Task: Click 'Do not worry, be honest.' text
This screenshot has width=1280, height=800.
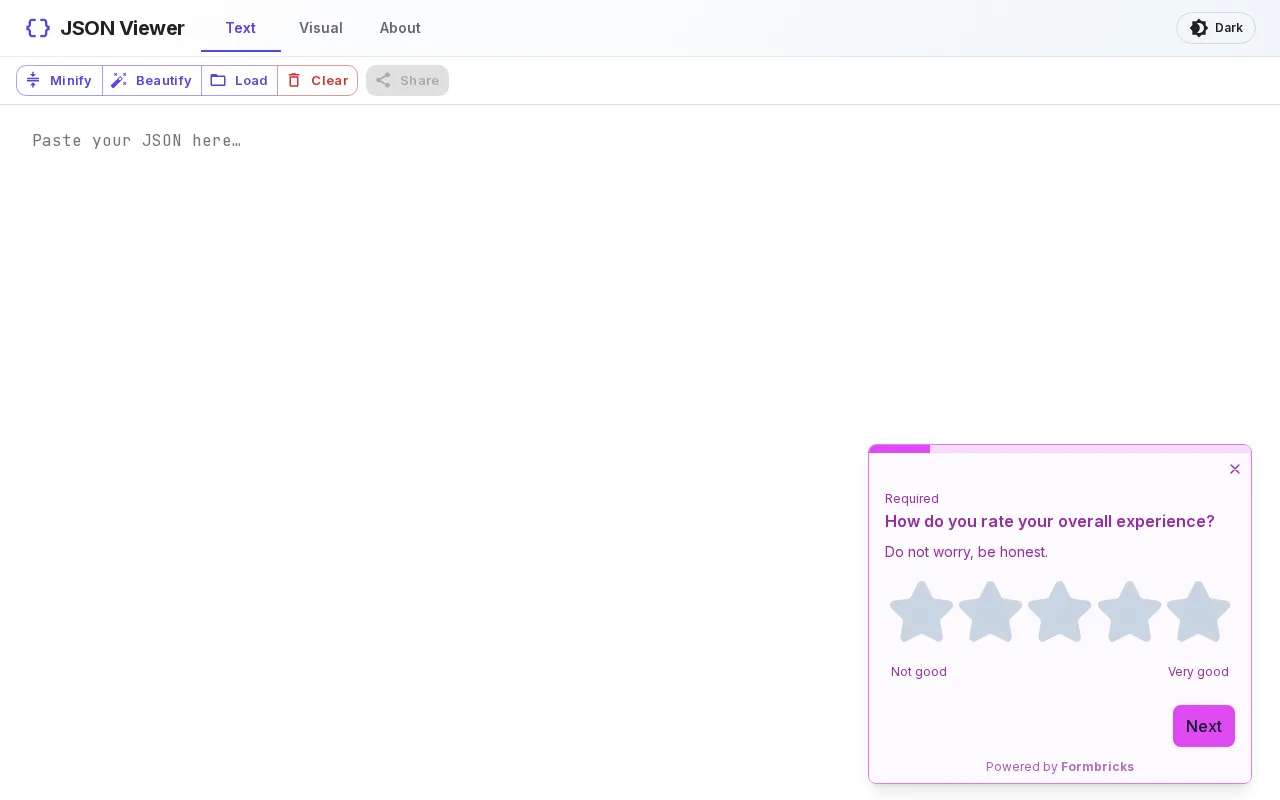Action: pyautogui.click(x=966, y=552)
